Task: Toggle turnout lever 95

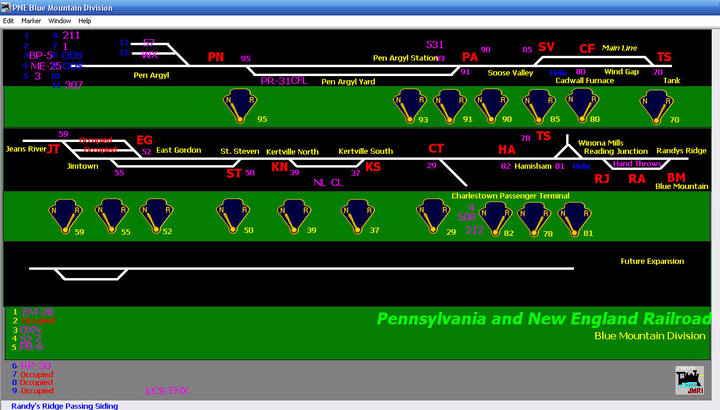Action: 240,106
